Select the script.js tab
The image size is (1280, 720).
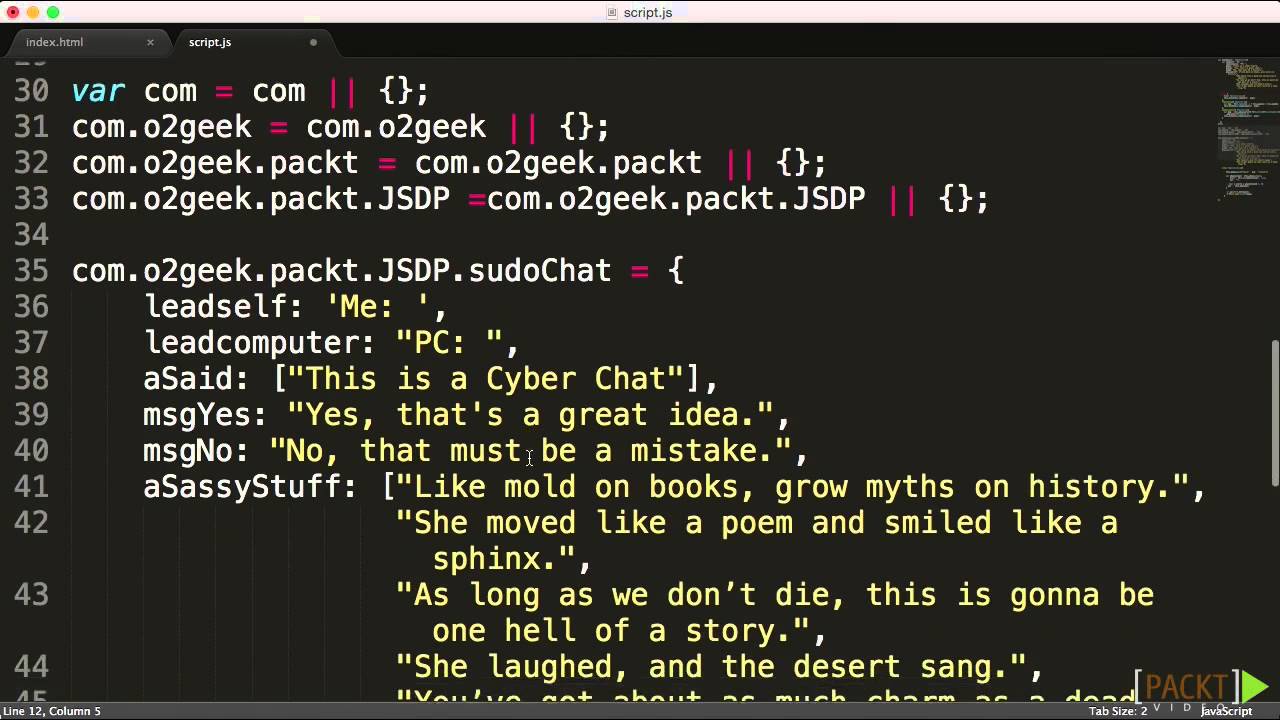pyautogui.click(x=210, y=42)
